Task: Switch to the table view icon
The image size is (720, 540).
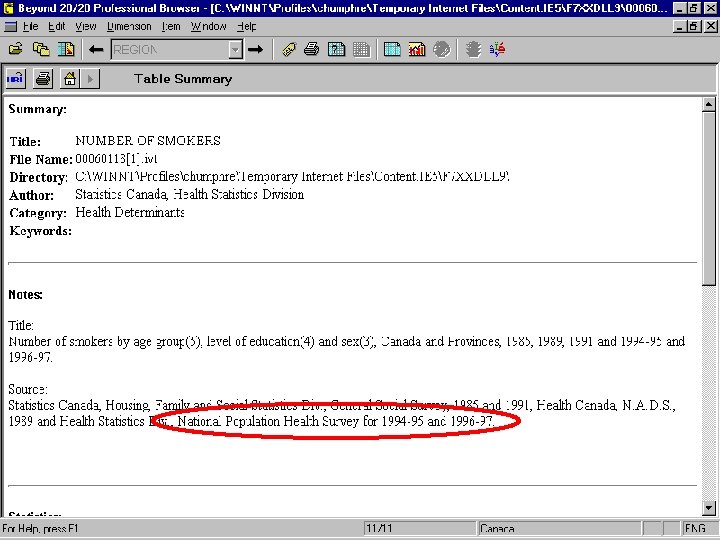Action: click(x=392, y=49)
